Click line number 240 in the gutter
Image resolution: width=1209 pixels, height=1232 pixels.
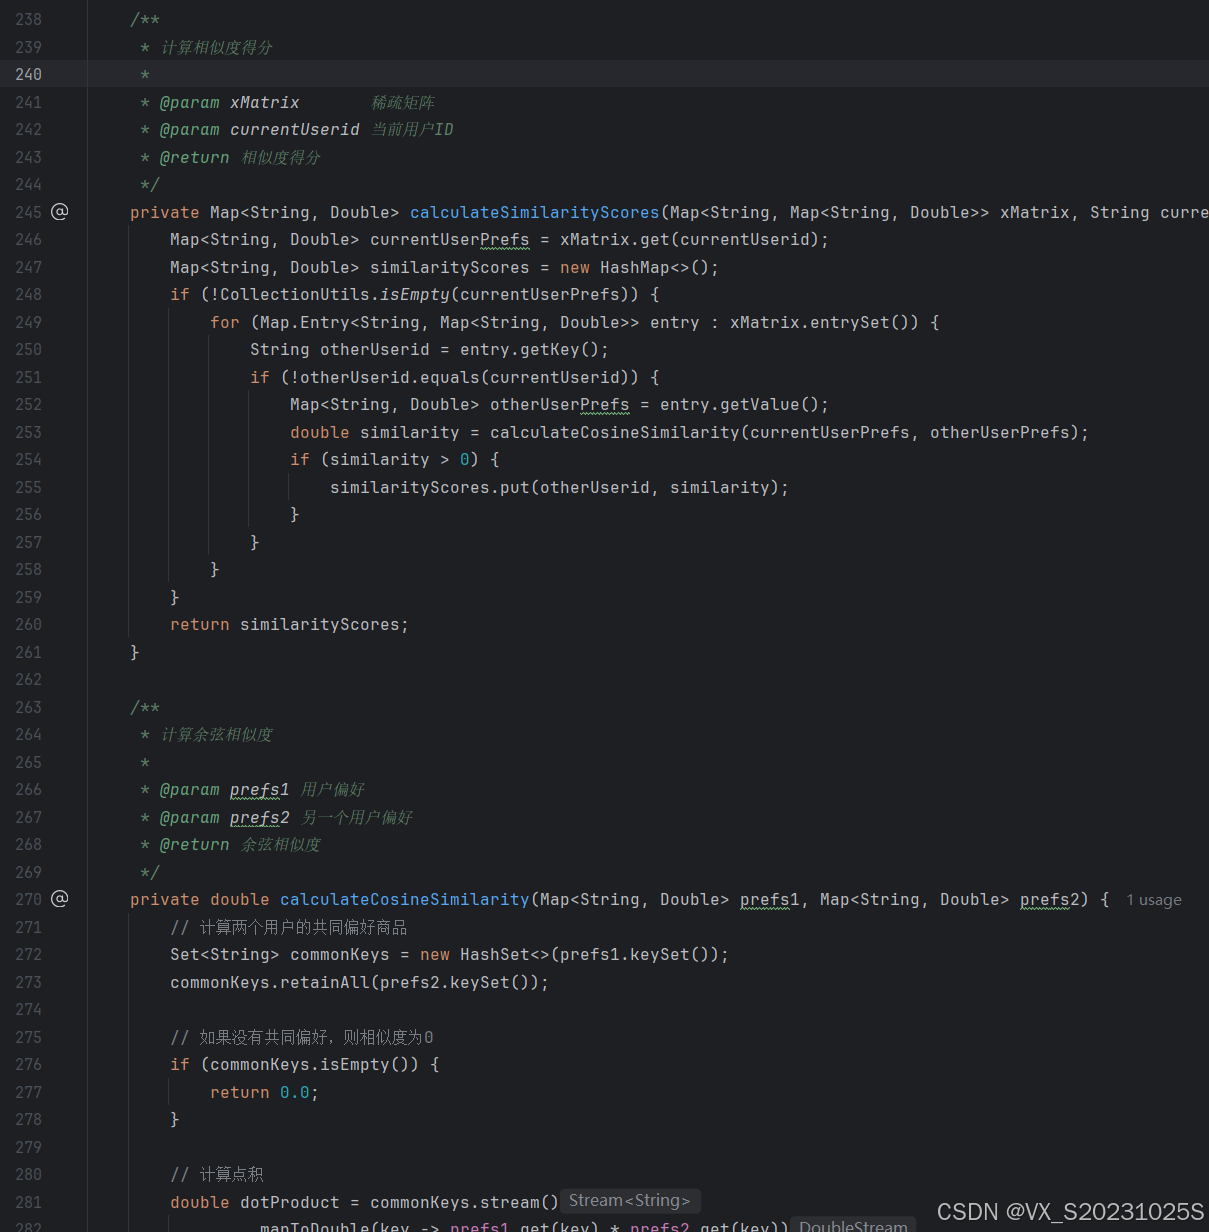(x=28, y=74)
